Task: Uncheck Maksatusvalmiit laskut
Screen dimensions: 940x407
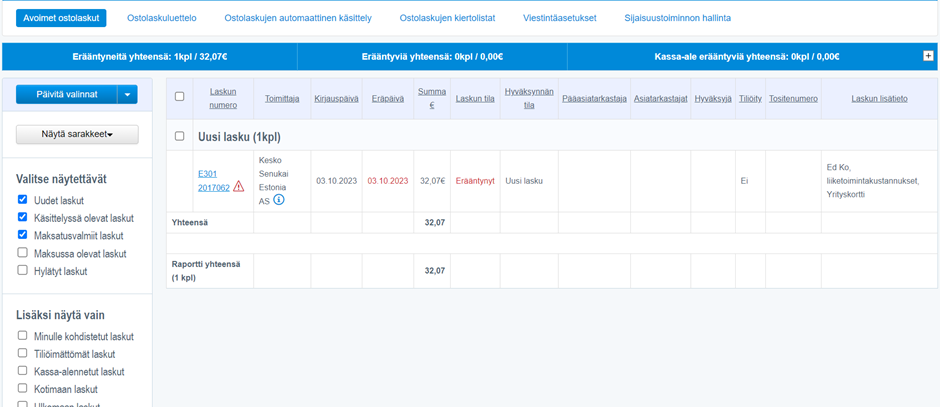Action: pos(23,235)
